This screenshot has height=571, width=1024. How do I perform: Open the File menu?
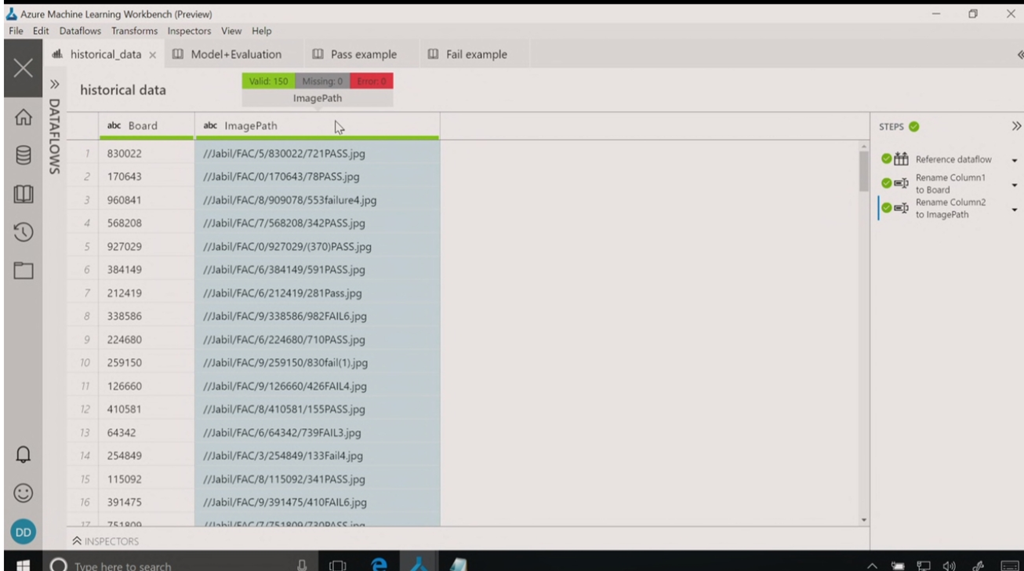[16, 31]
